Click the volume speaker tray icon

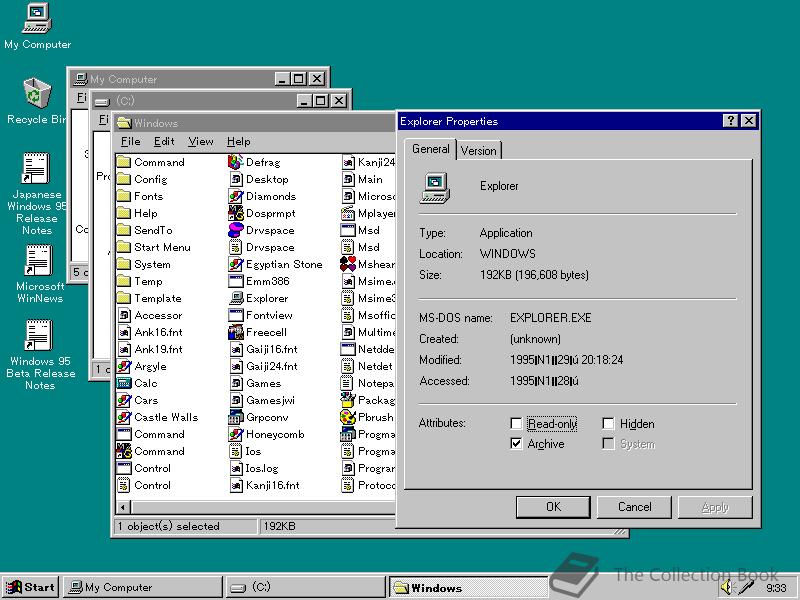[726, 587]
